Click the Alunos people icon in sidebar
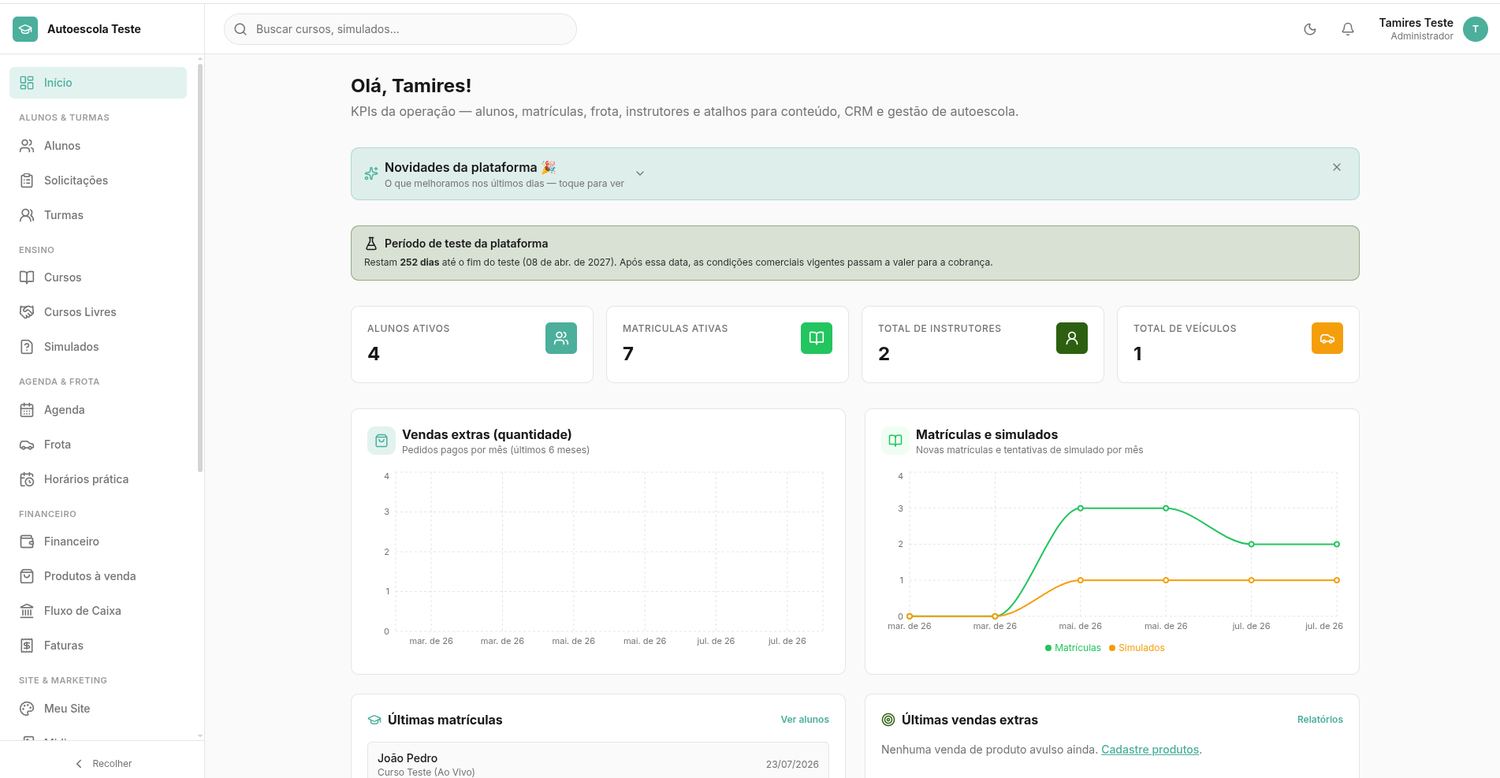This screenshot has width=1500, height=778. coord(27,146)
